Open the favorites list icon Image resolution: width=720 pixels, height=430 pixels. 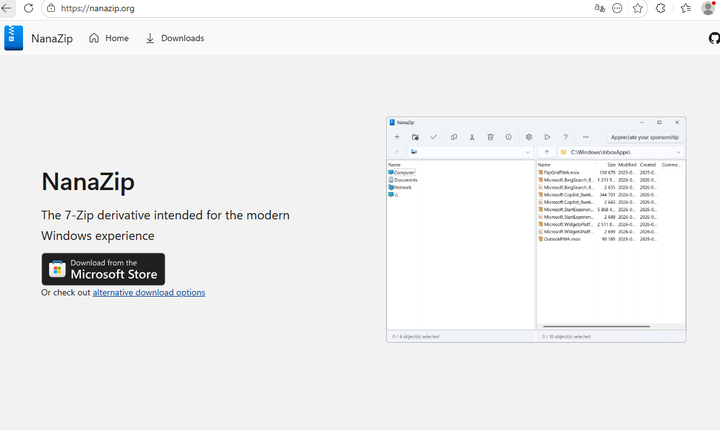pos(686,8)
